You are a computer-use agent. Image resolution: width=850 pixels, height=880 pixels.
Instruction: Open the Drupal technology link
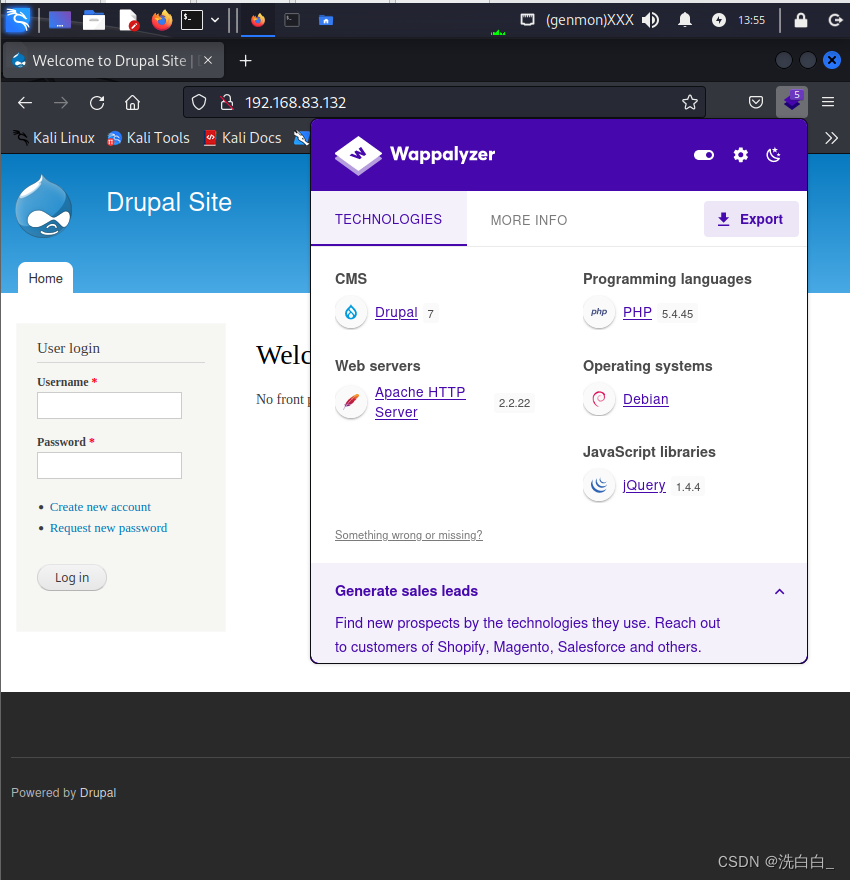tap(396, 313)
